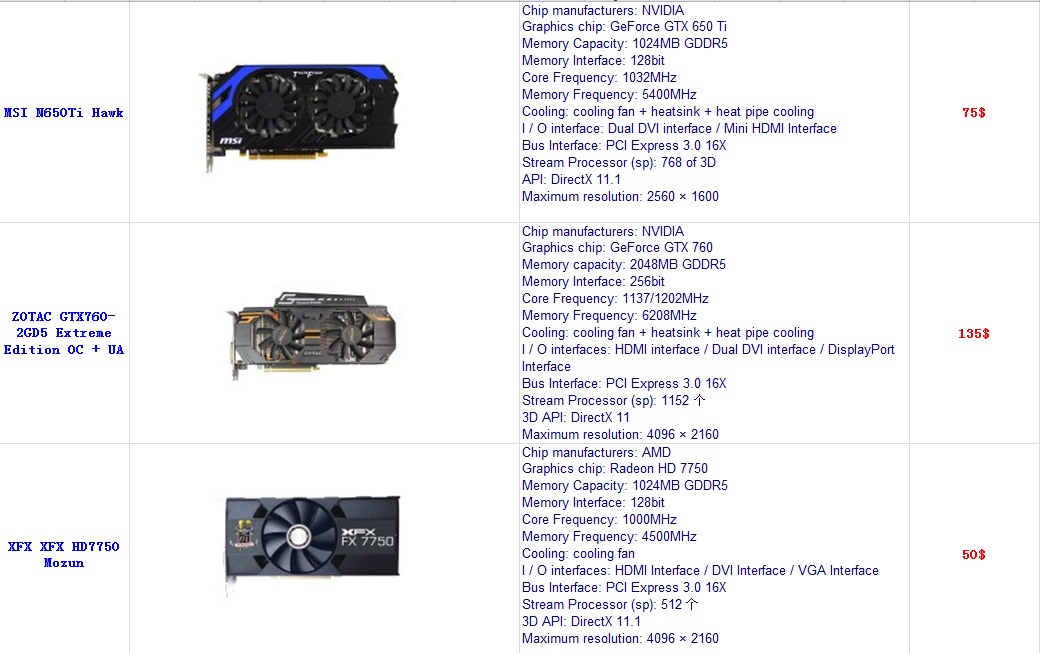Click the 135$ price
Viewport: 1040px width, 653px height.
(x=974, y=333)
